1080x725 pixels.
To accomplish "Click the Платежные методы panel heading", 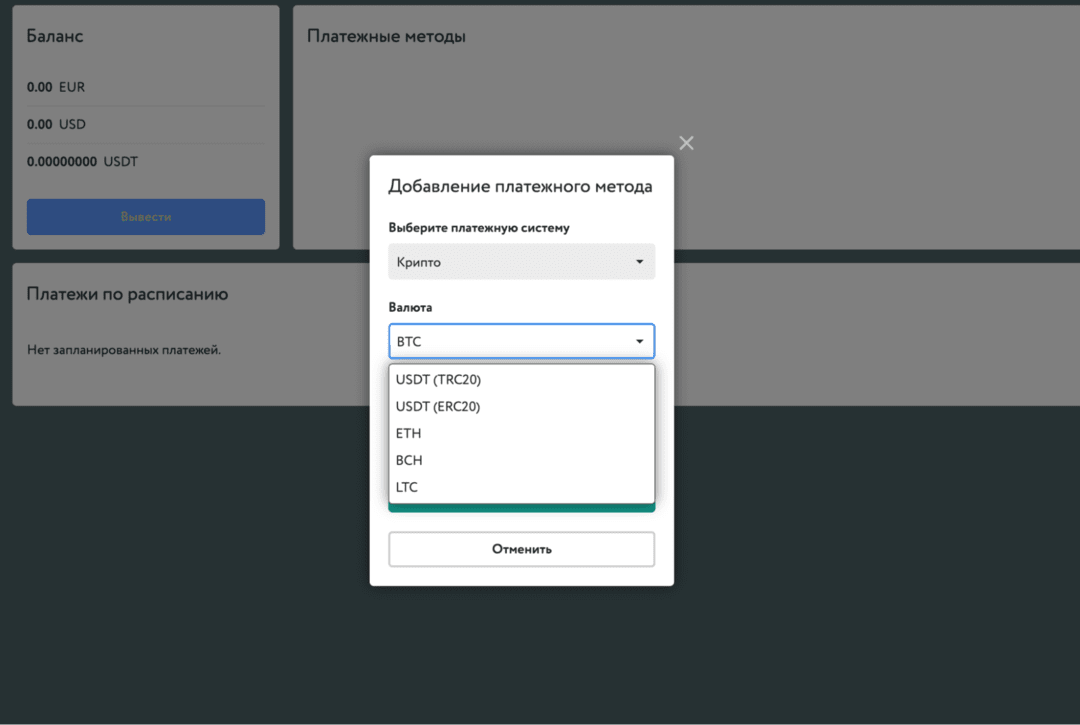I will point(386,37).
